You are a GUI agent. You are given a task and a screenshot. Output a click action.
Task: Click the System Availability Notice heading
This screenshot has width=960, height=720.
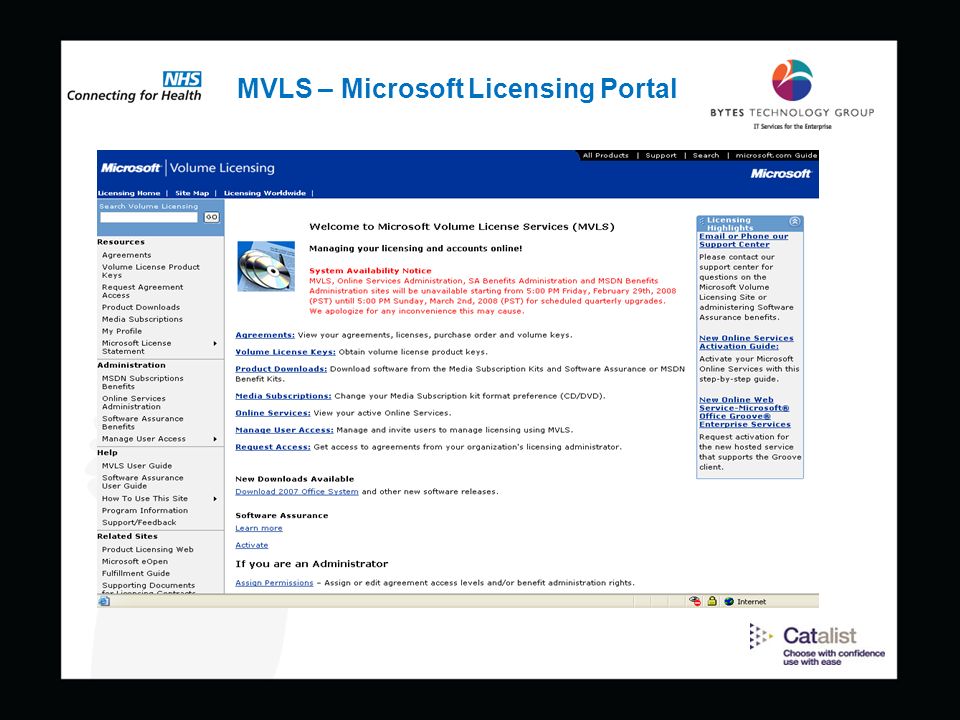(370, 271)
